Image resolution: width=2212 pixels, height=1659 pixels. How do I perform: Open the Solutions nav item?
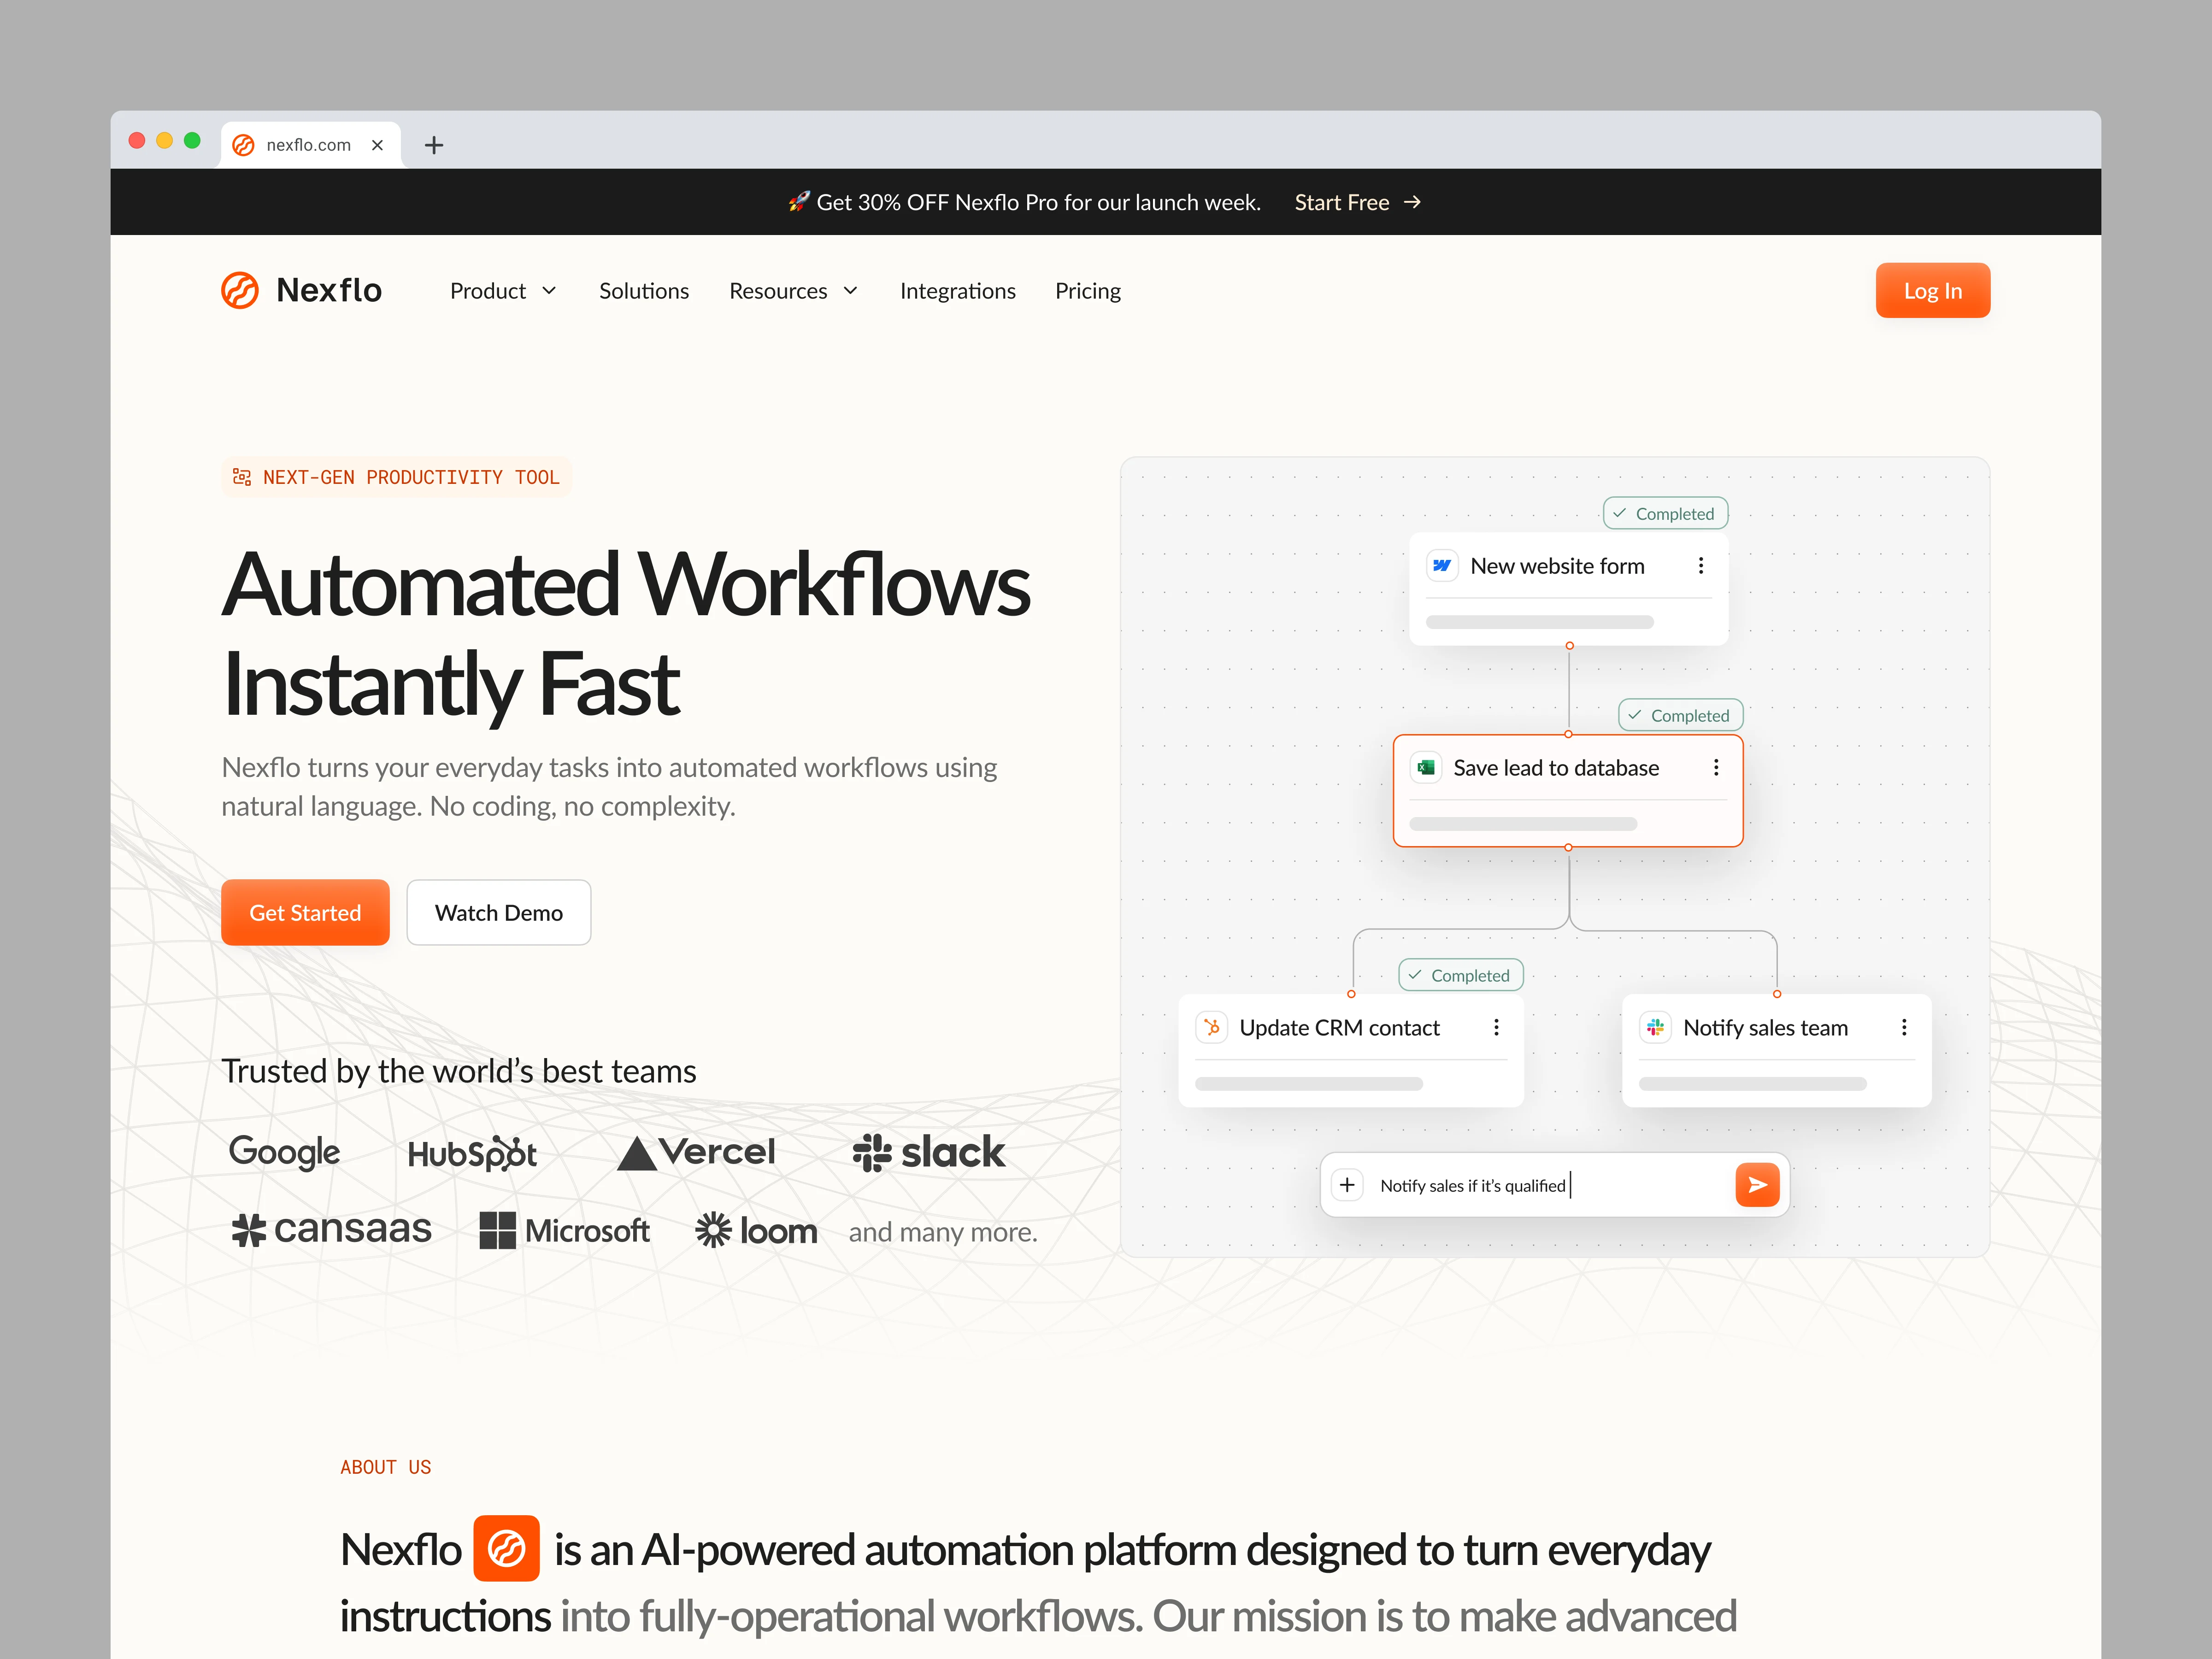[644, 291]
